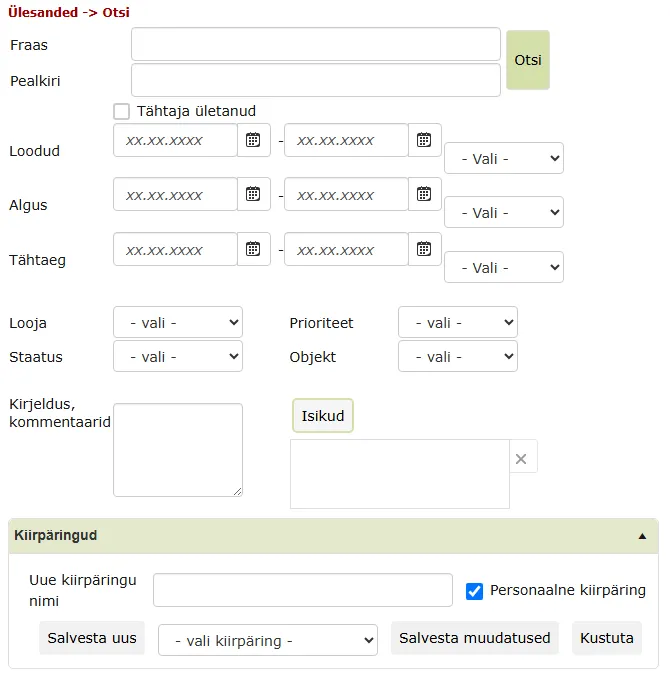
Task: Clear the Isikud list with X icon
Action: point(522,458)
